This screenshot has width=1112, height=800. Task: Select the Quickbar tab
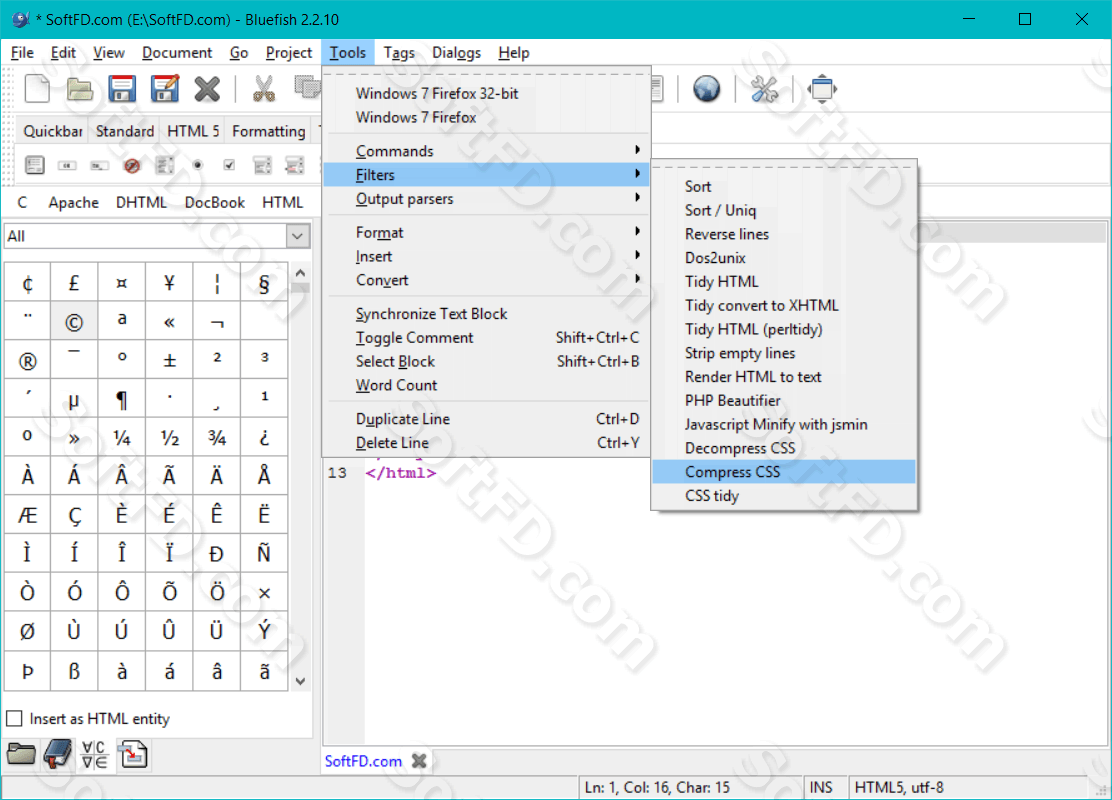52,131
